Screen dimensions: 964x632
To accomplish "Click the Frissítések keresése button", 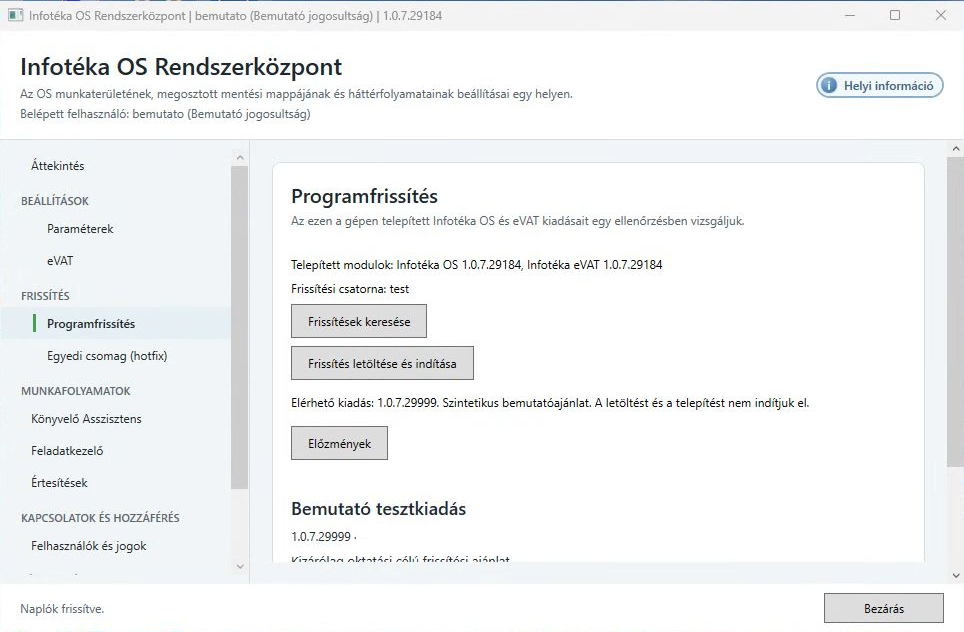I will pos(358,321).
